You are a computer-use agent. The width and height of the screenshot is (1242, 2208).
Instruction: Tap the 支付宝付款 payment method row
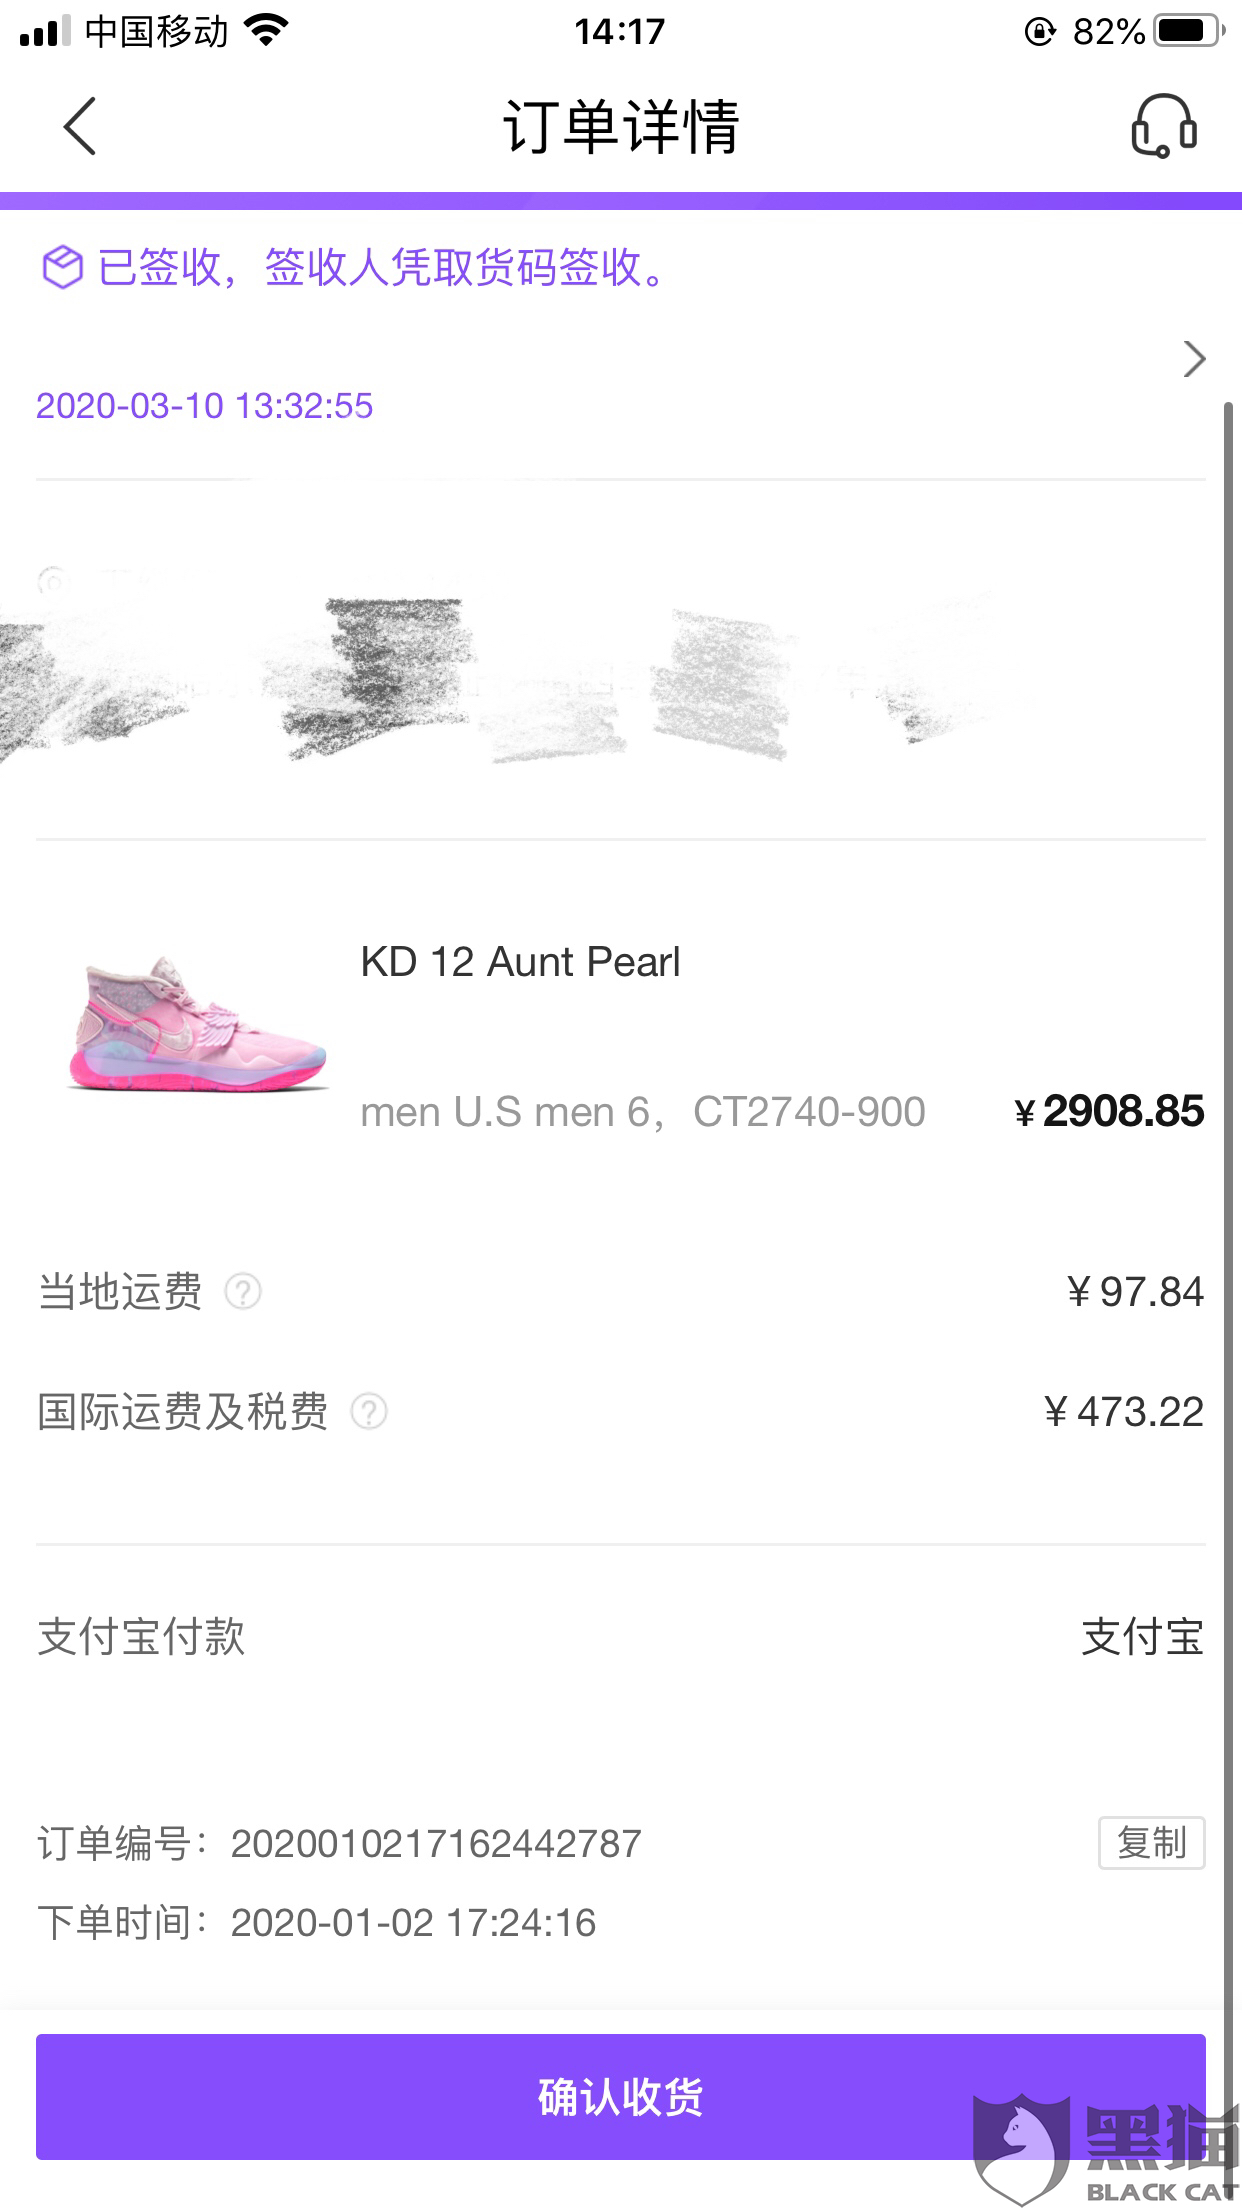point(141,1637)
